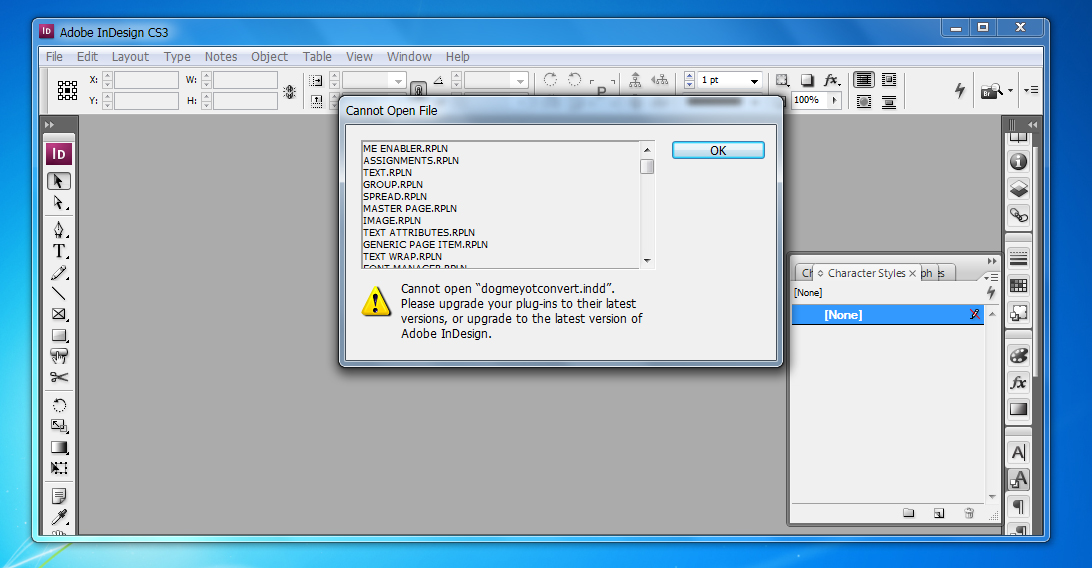Viewport: 1092px width, 568px height.
Task: Expand the toolbox with double arrows
Action: coord(49,125)
